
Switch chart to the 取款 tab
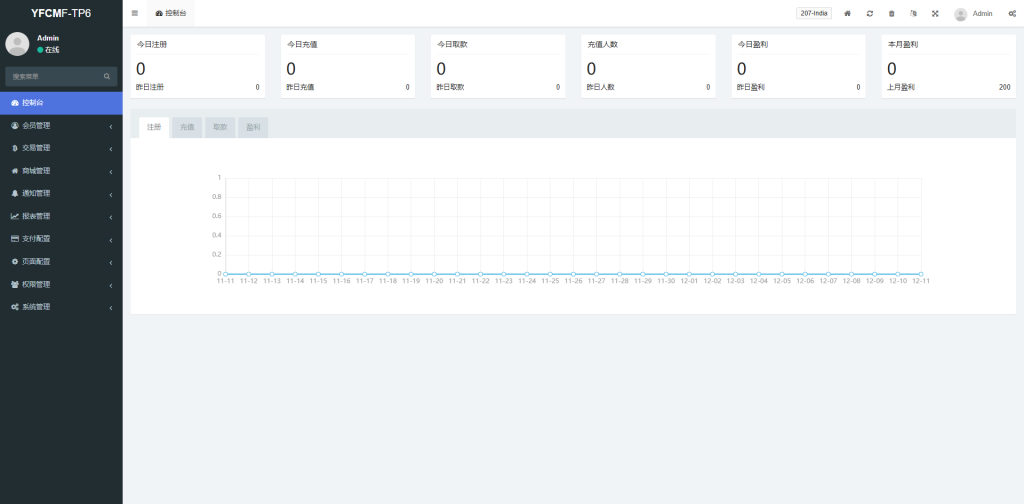220,127
